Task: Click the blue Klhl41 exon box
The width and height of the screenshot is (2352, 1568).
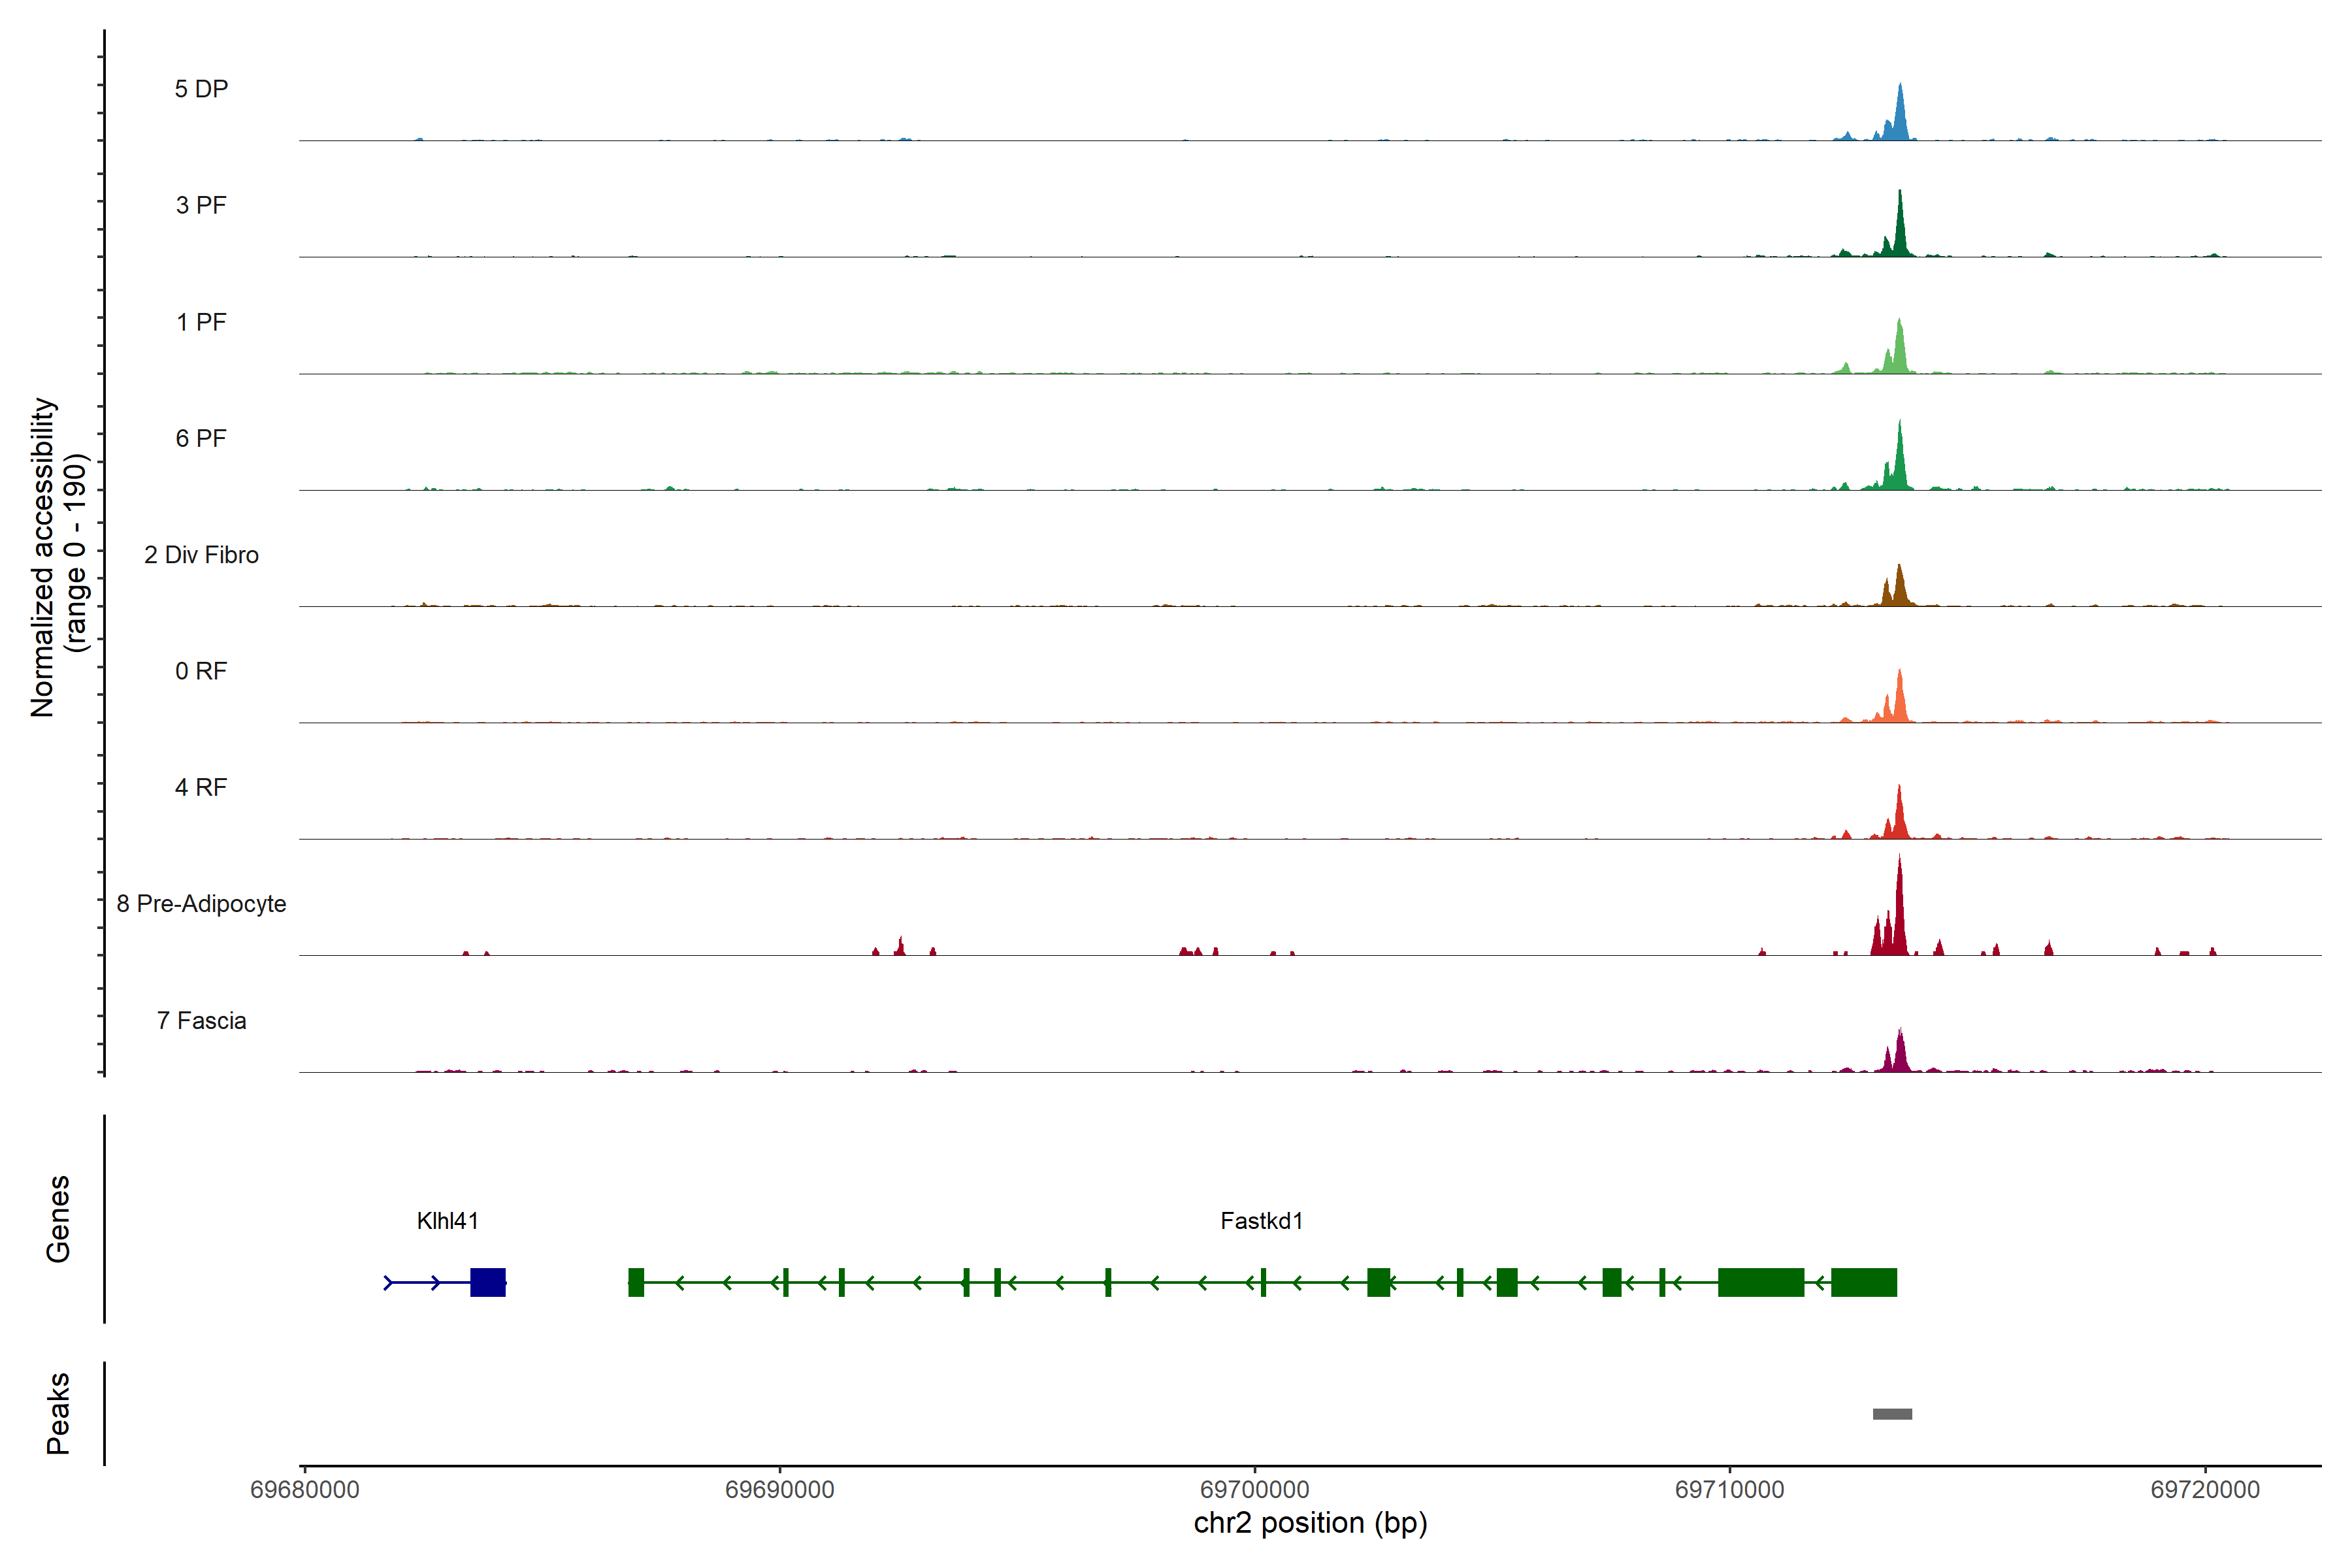Action: (x=487, y=1282)
